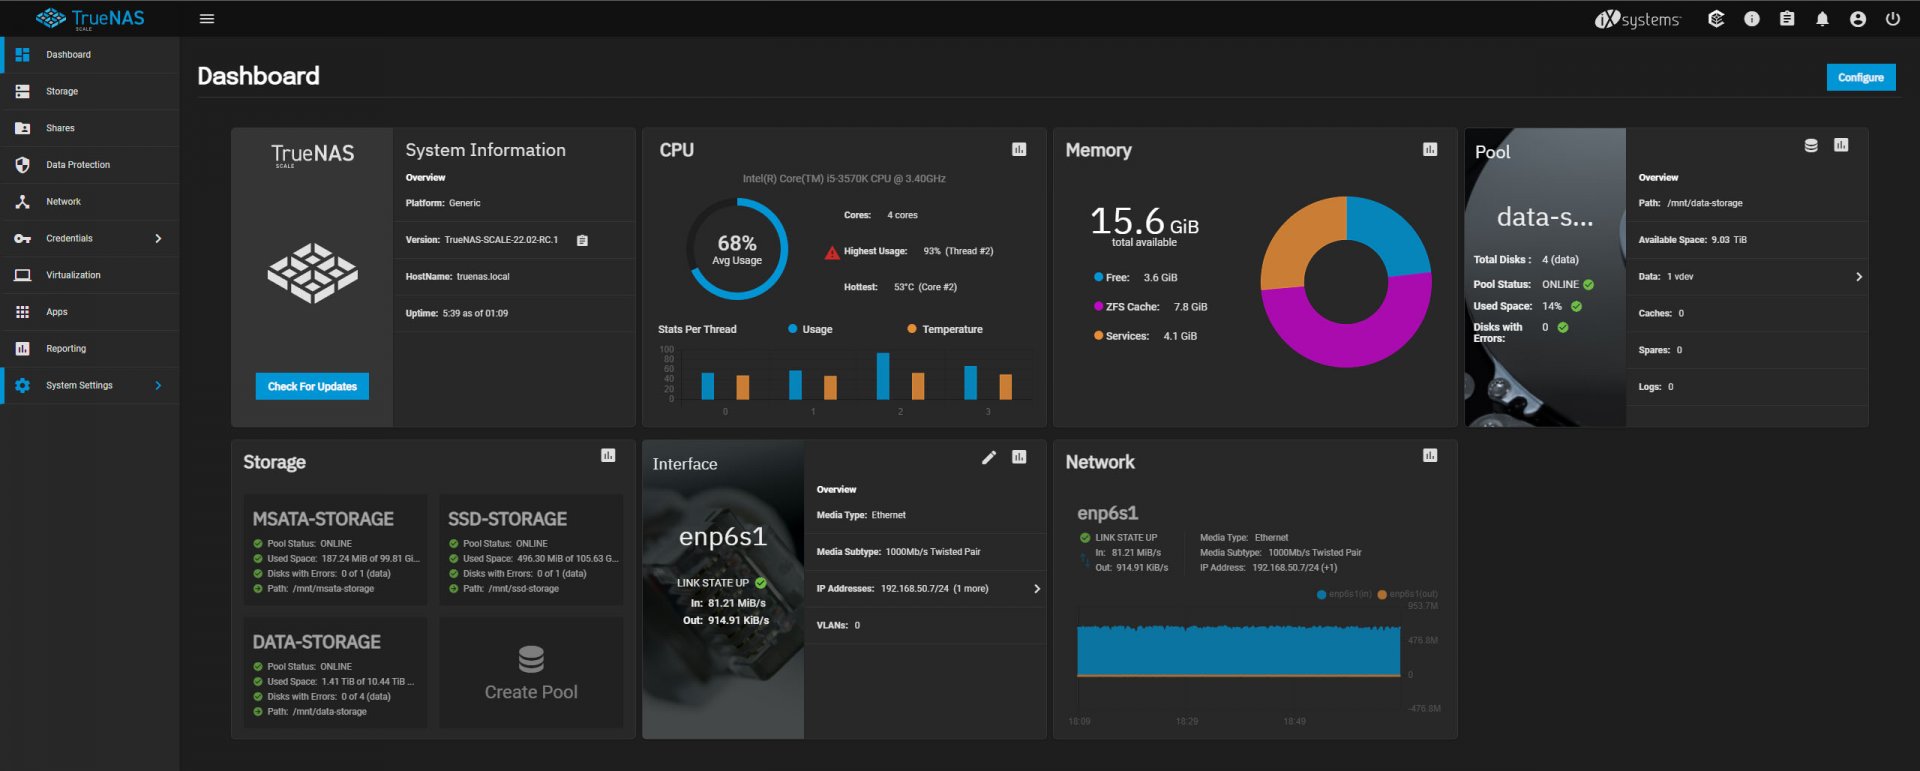Open Pool widget storage disks icon
Viewport: 1920px width, 771px height.
coord(1811,145)
